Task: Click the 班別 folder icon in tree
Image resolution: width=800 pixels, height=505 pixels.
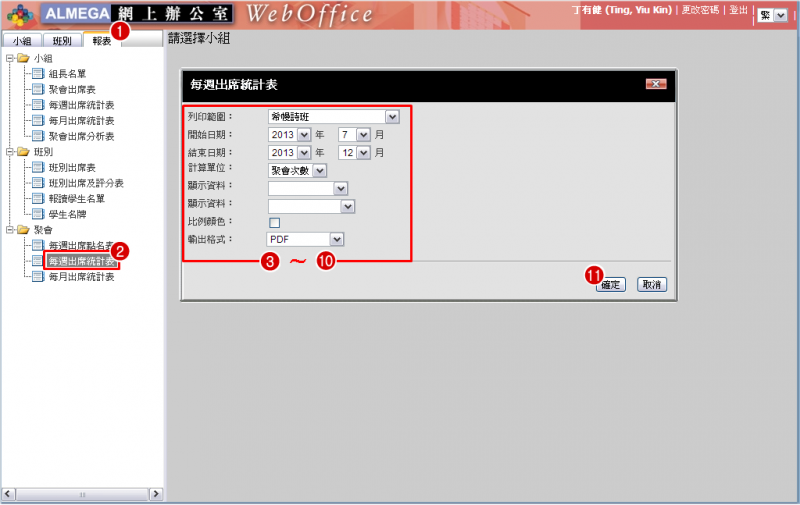Action: [23, 152]
